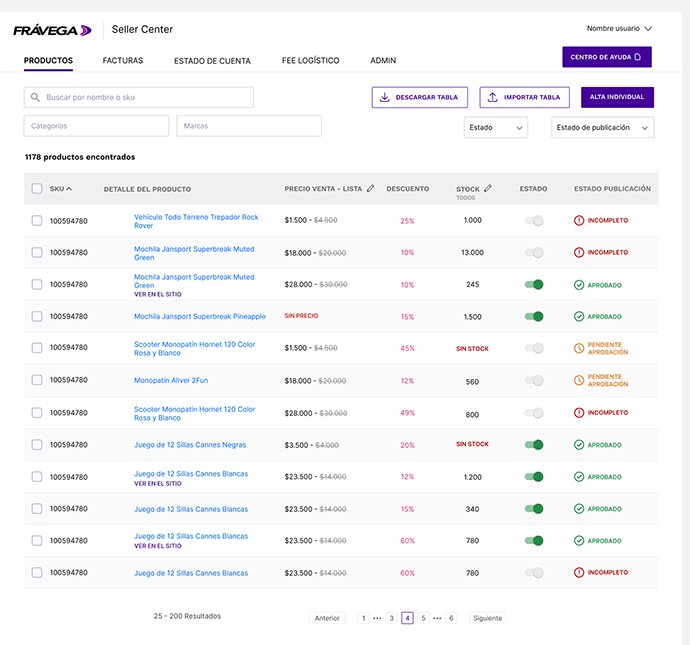The height and width of the screenshot is (645, 690).
Task: Switch to the Productos tab
Action: point(48,61)
